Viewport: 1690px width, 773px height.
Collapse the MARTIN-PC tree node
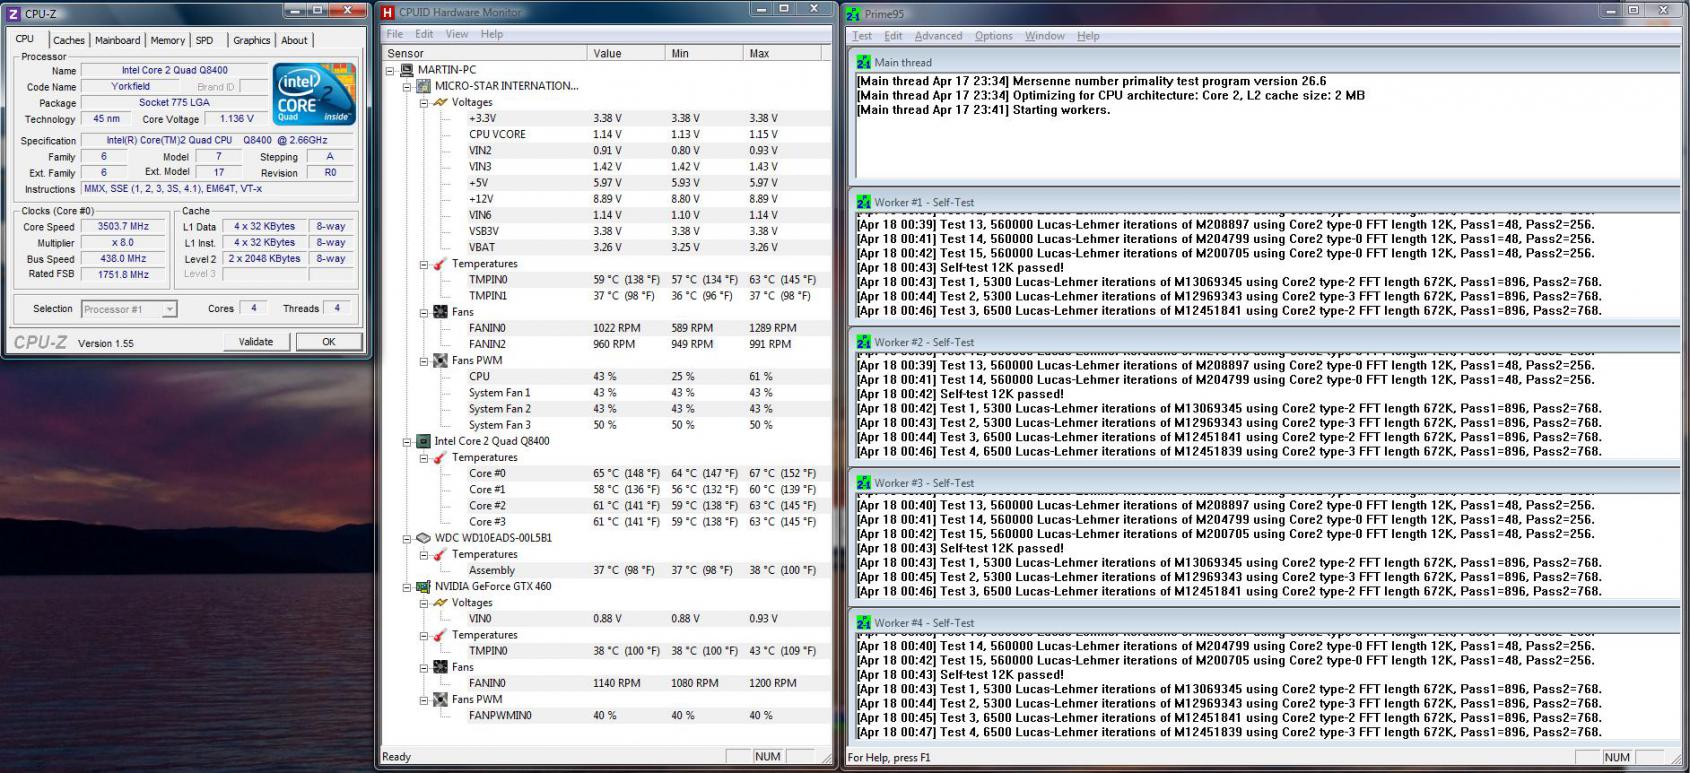tap(391, 70)
